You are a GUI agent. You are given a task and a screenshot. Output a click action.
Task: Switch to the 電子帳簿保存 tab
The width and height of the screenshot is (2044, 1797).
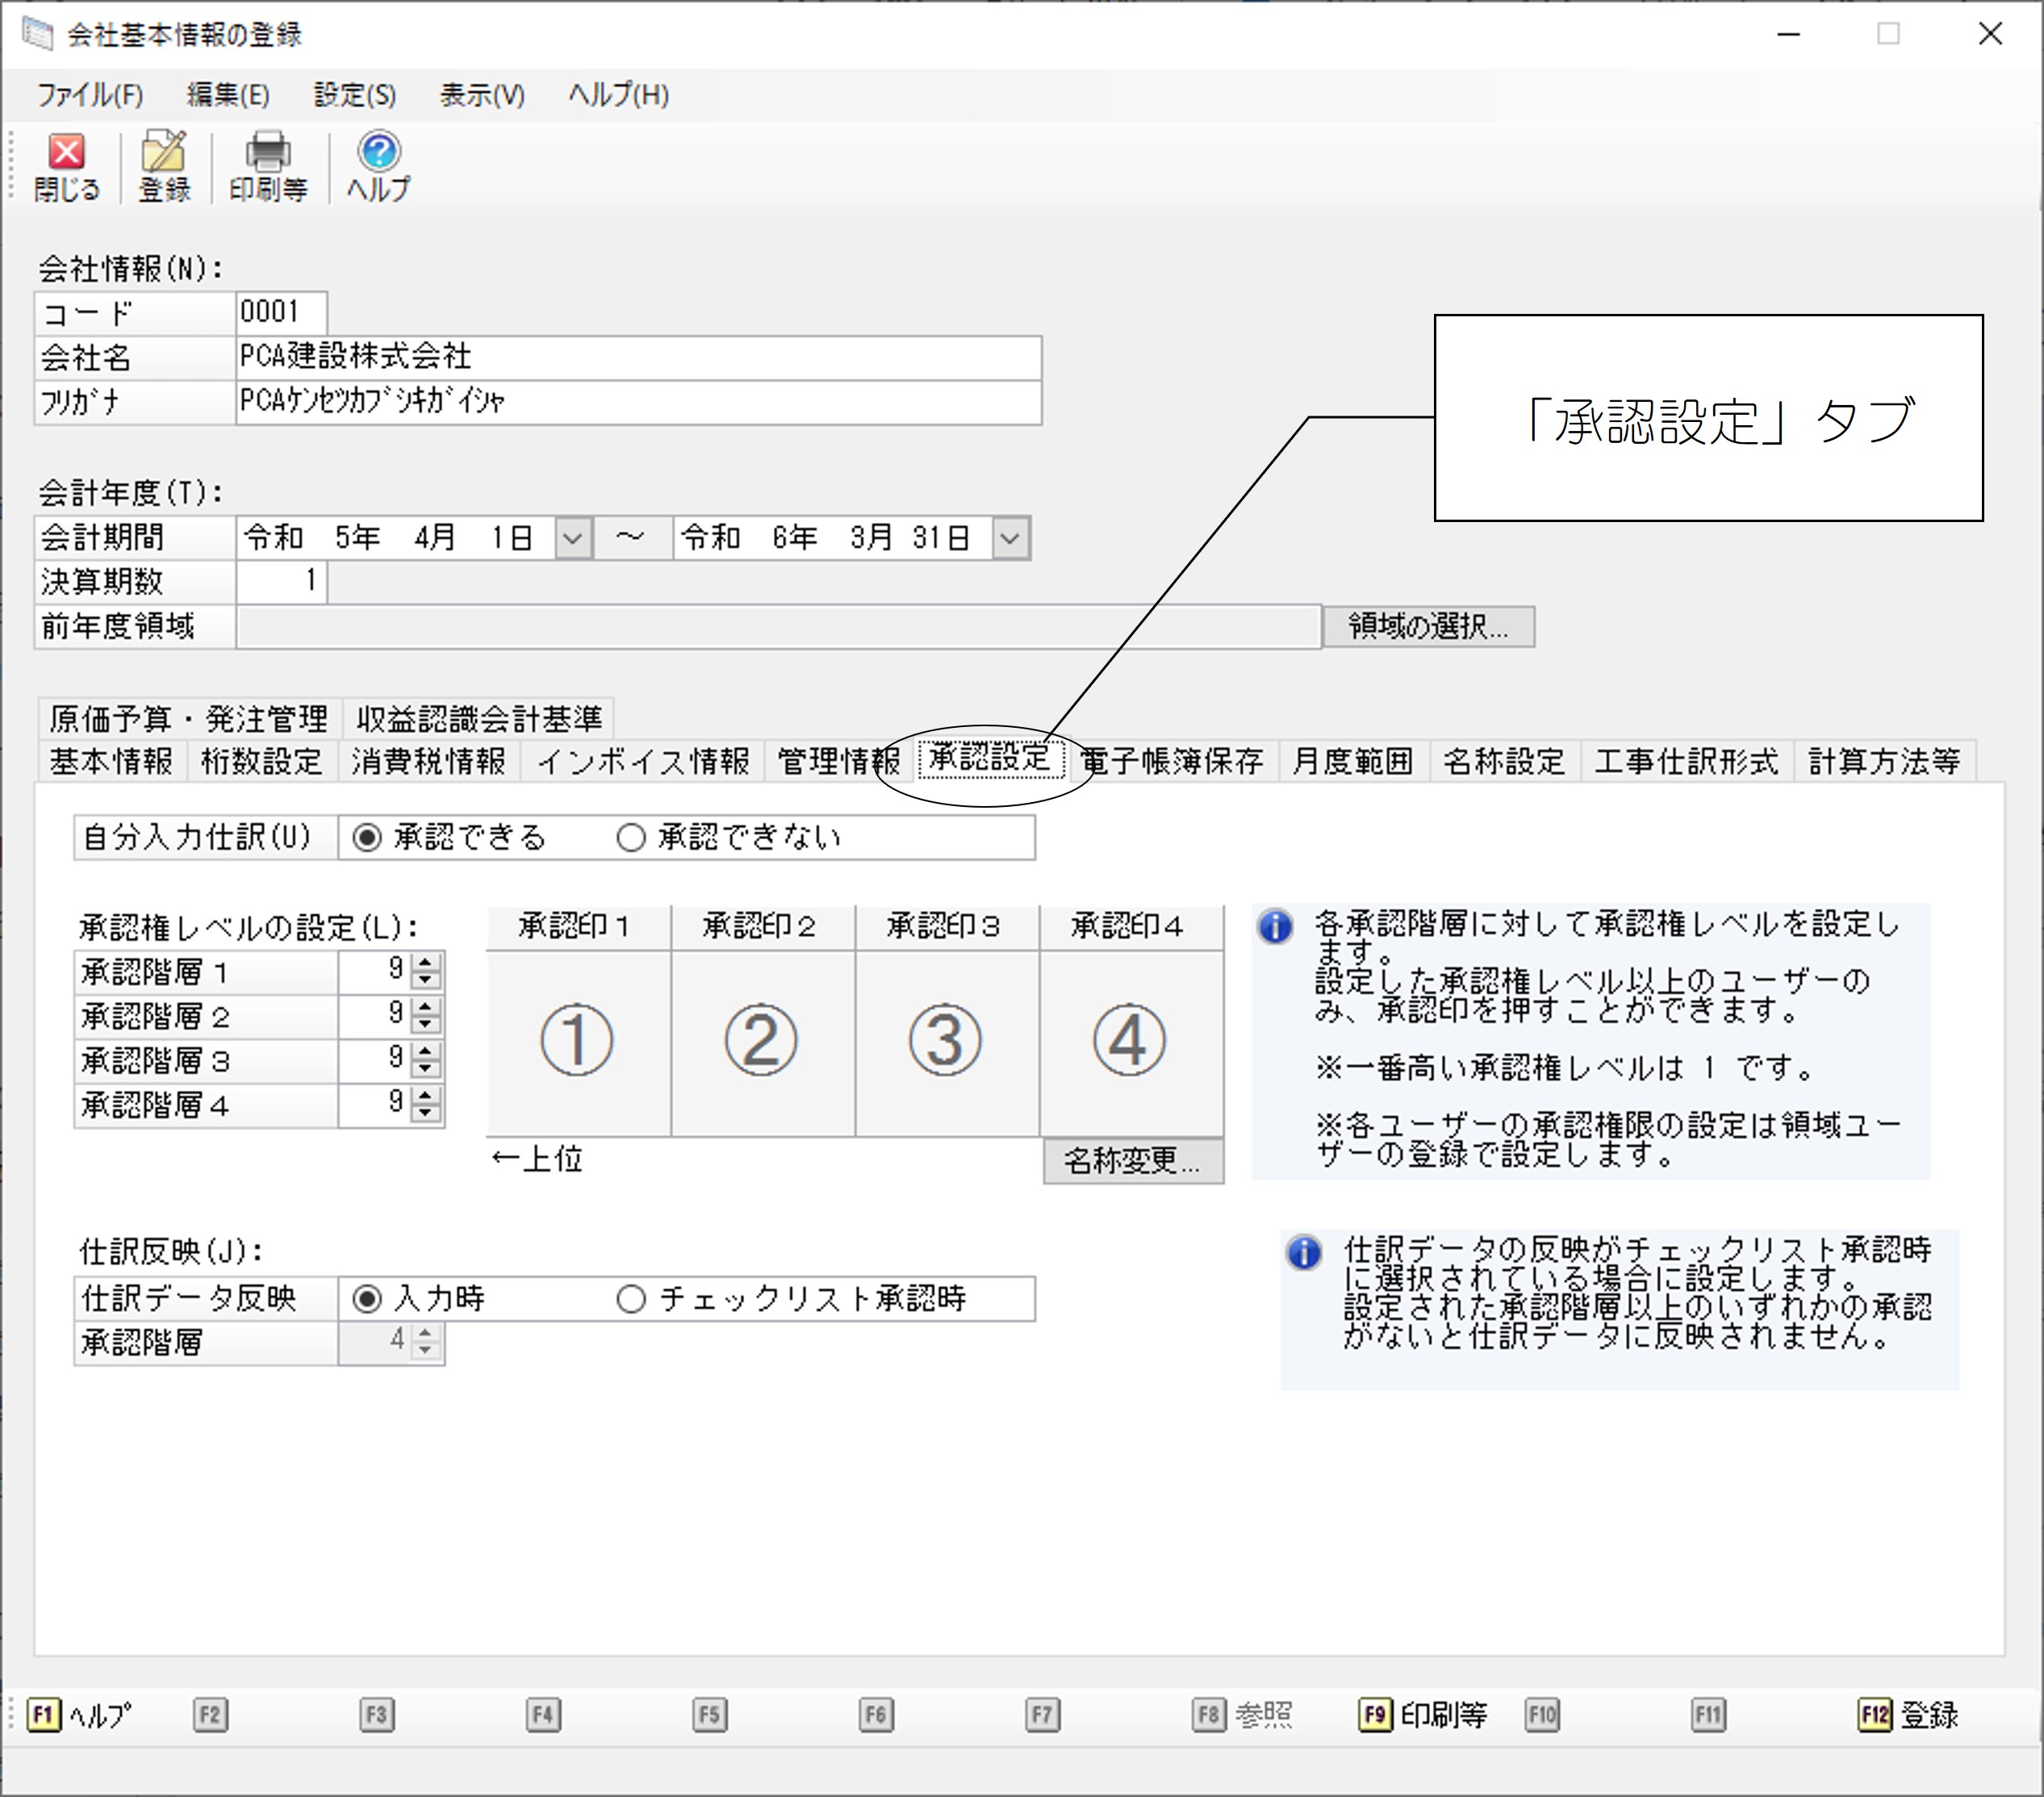click(x=1172, y=761)
